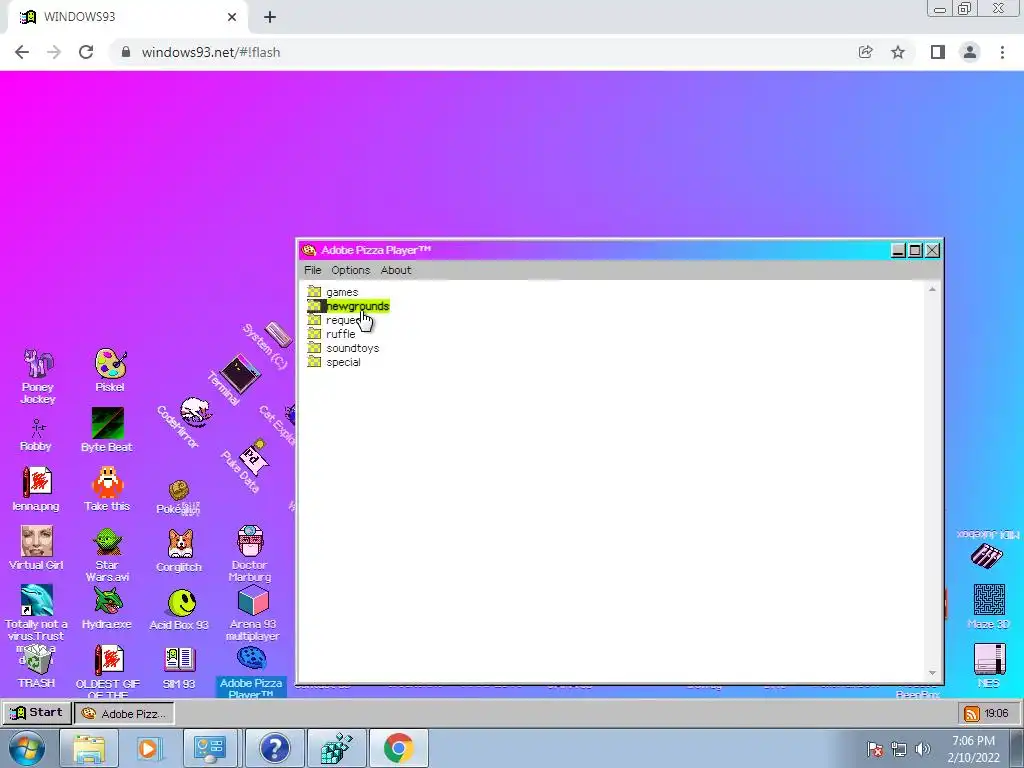Reload the browser page

coord(86,52)
